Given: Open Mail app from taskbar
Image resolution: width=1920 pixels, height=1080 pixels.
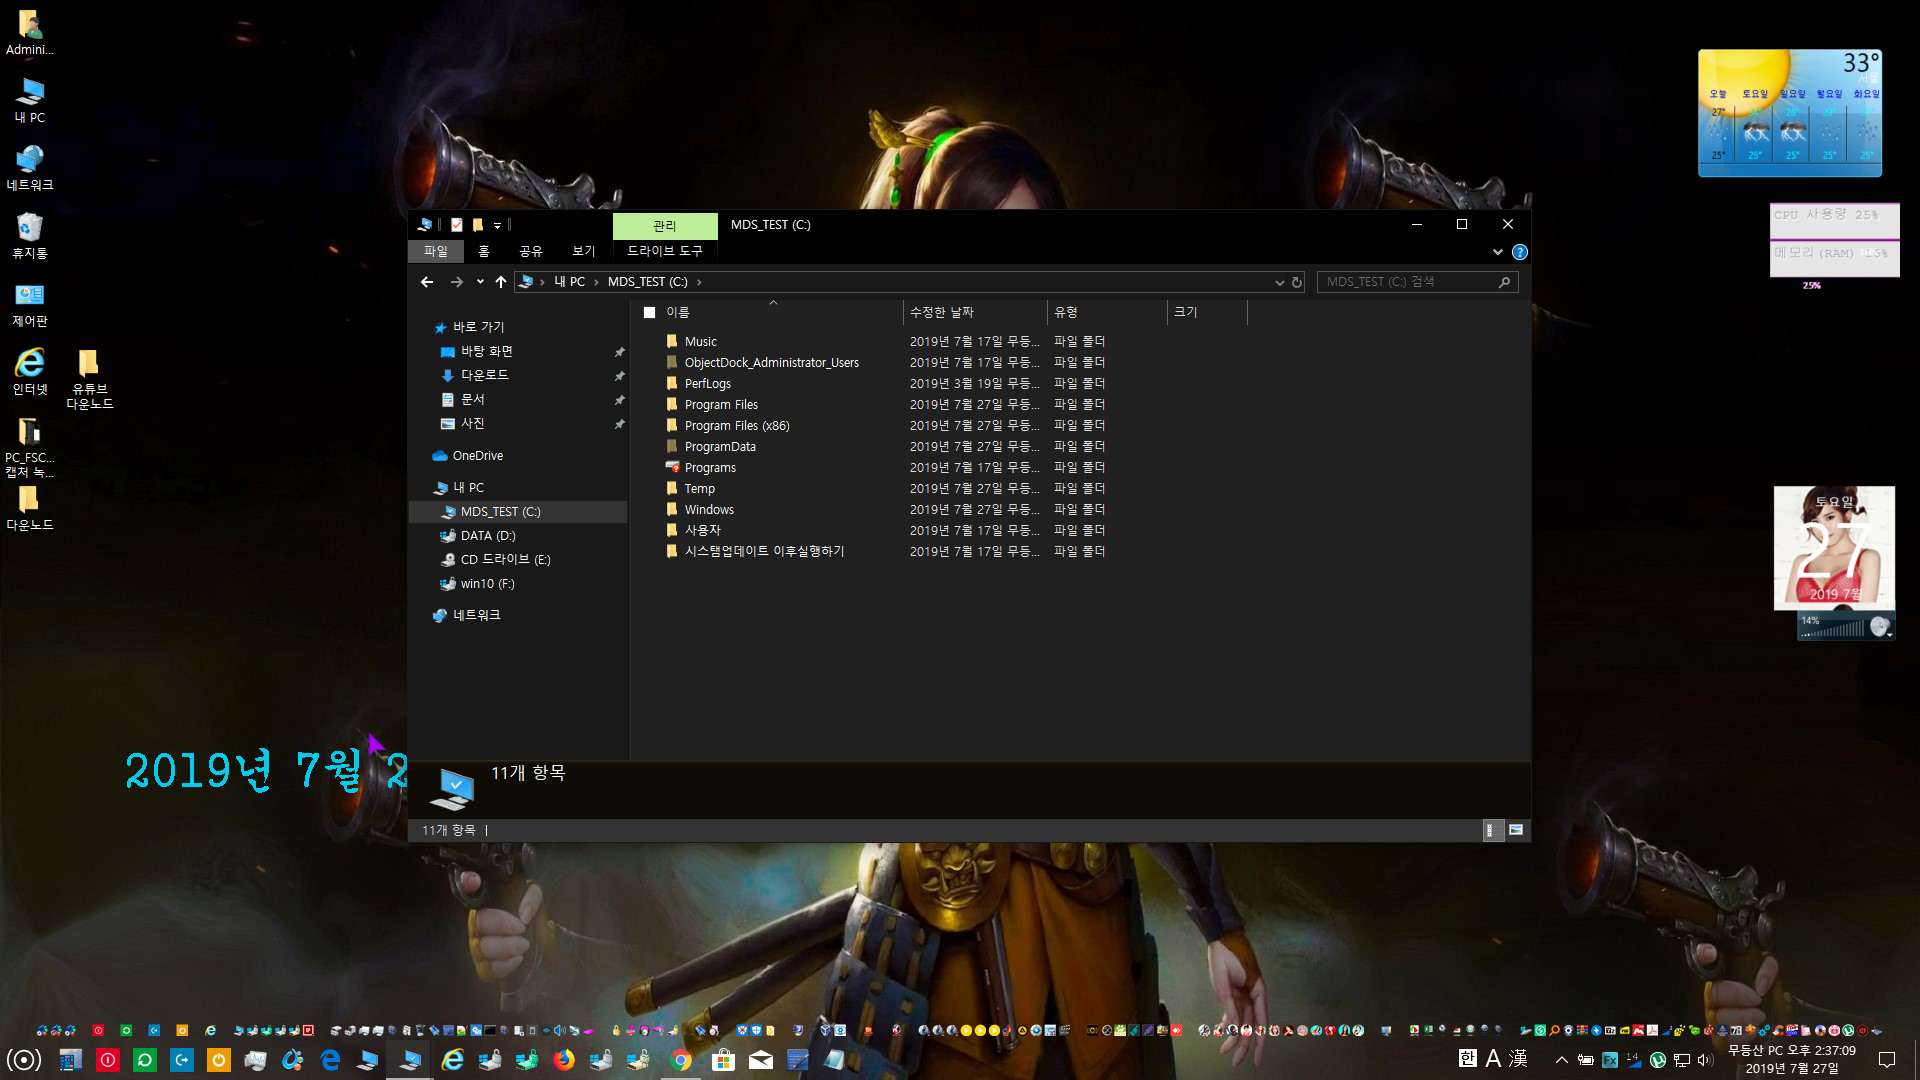Looking at the screenshot, I should (x=761, y=1060).
